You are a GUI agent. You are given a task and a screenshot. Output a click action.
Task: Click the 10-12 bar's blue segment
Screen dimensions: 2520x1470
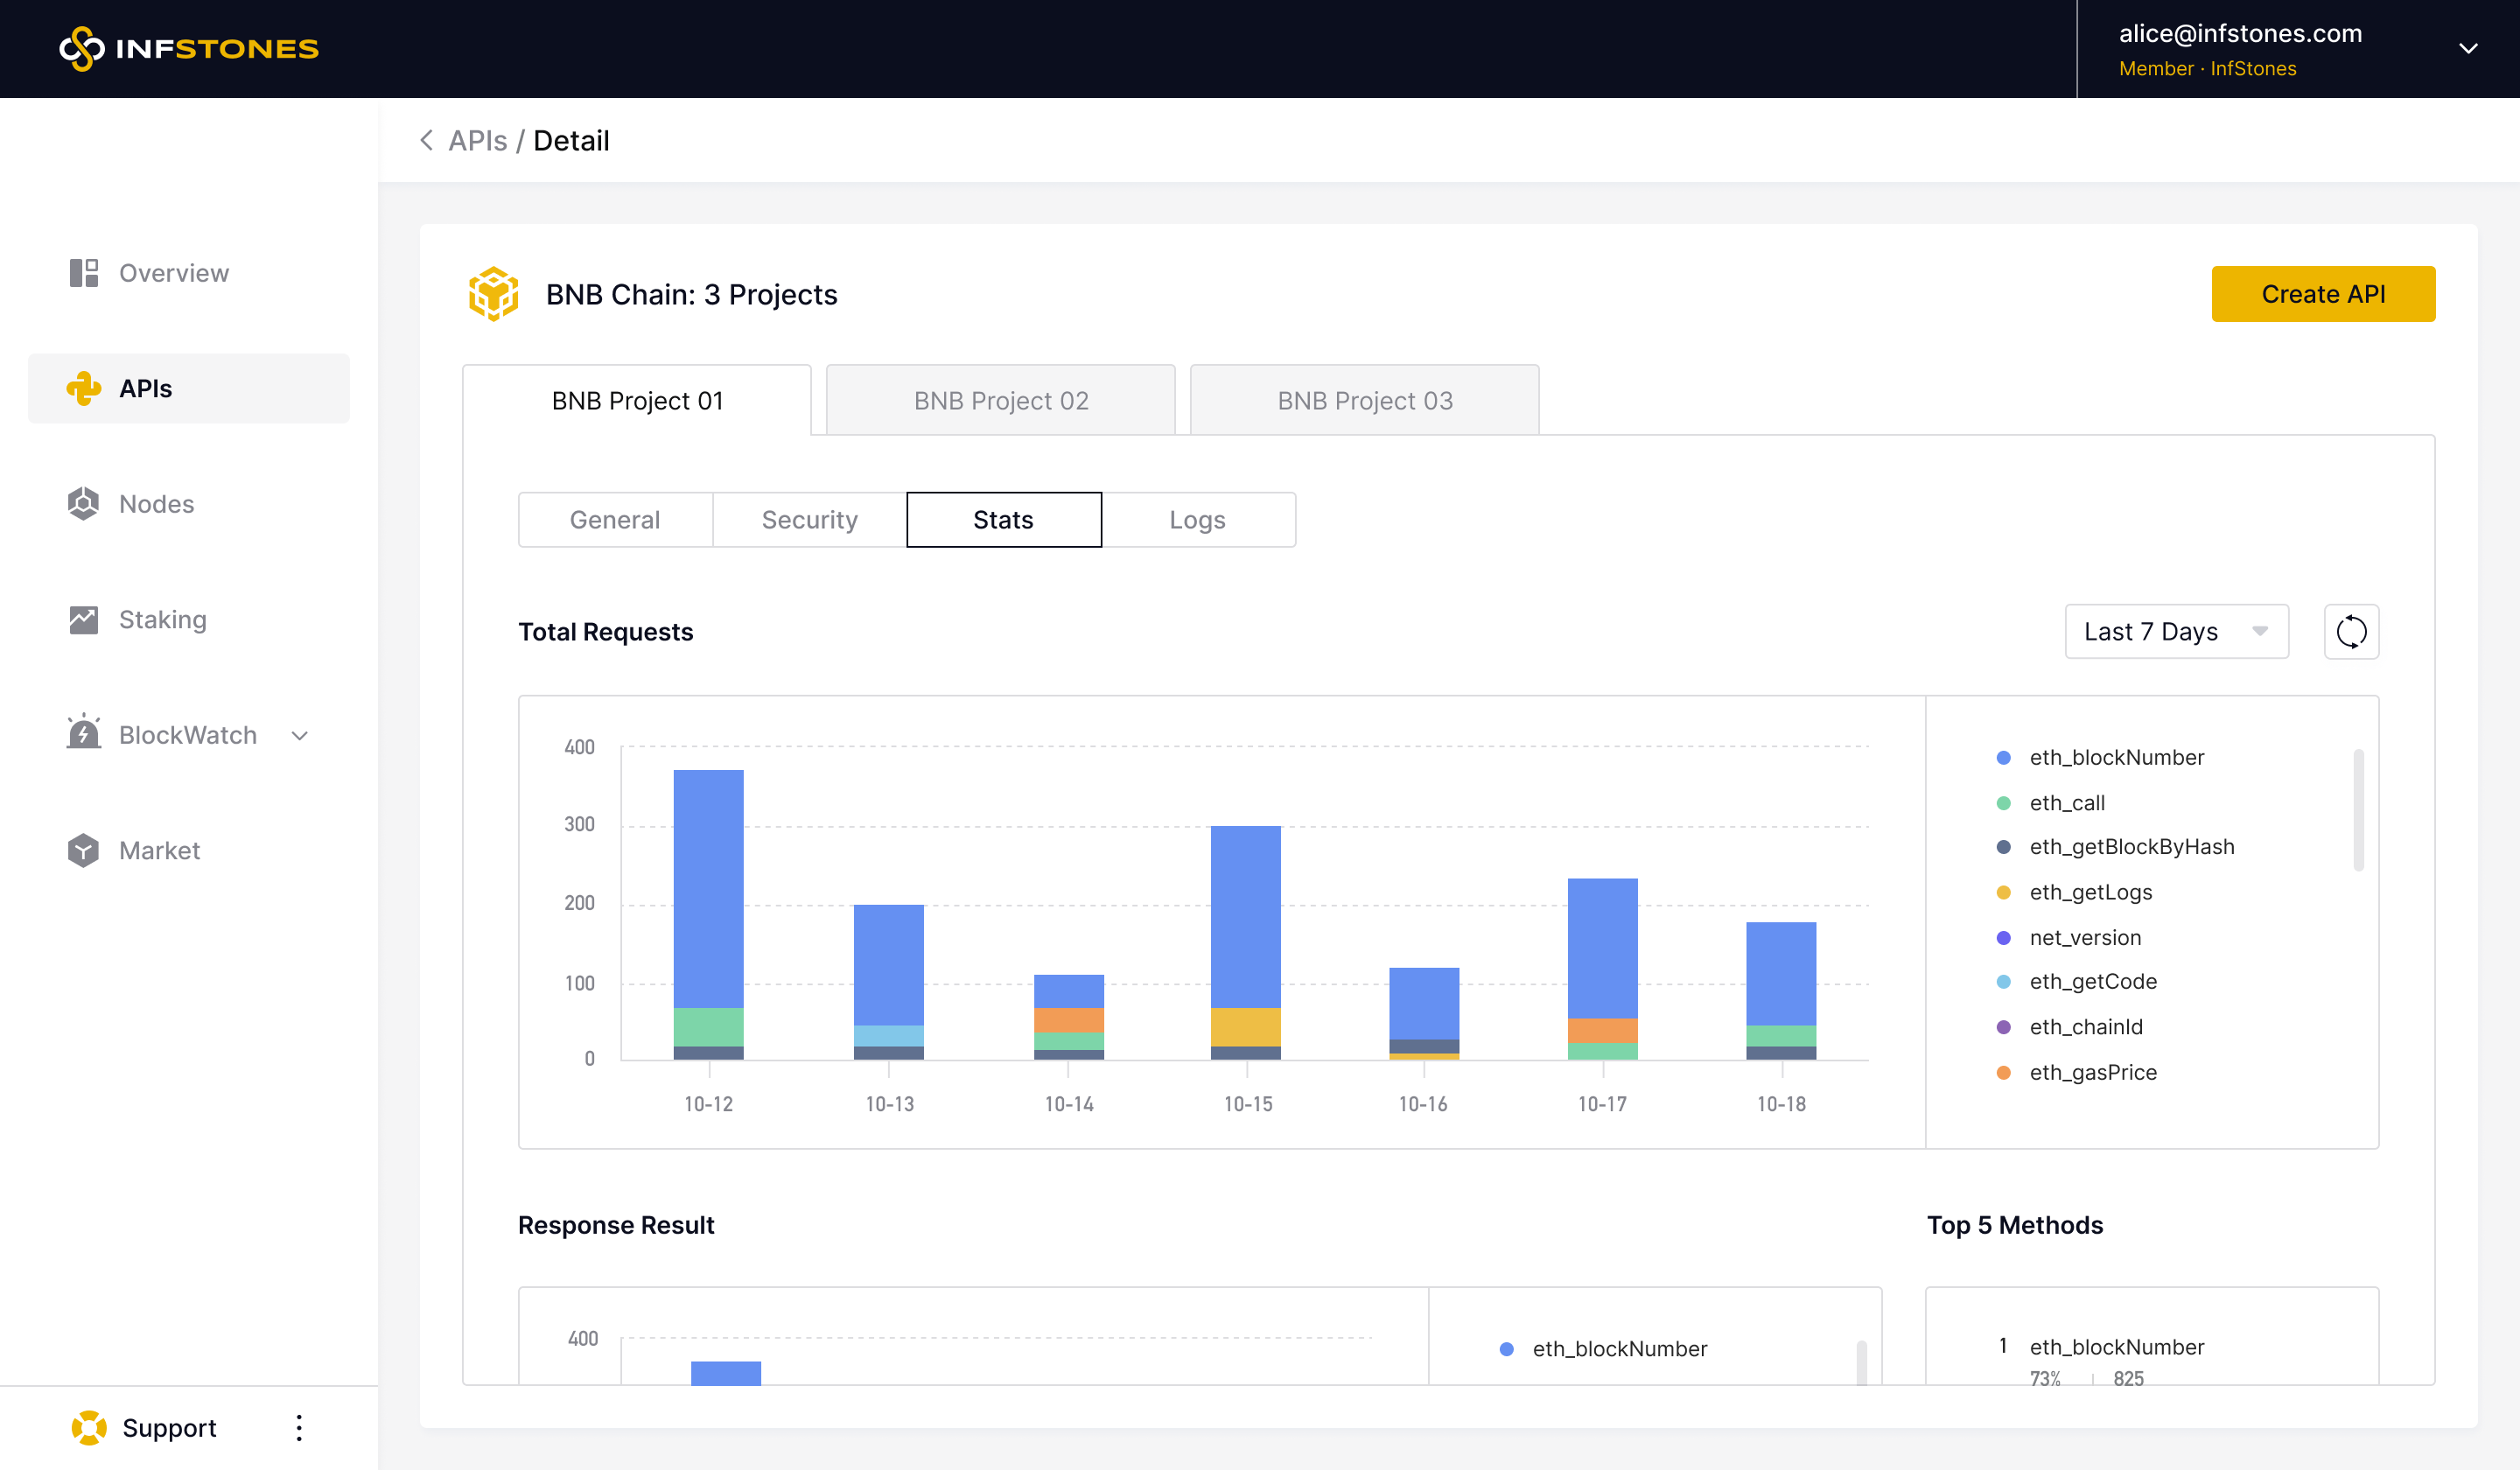[x=708, y=888]
